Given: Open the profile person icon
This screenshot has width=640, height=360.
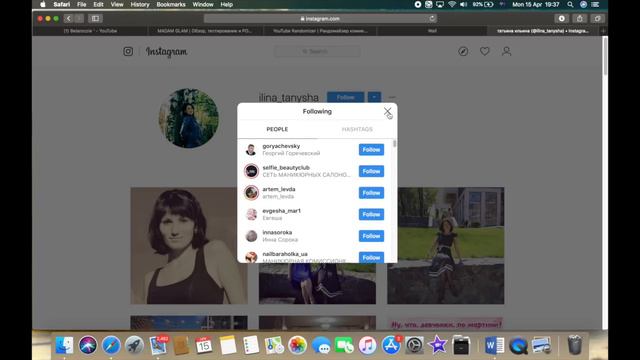Looking at the screenshot, I should coord(507,51).
